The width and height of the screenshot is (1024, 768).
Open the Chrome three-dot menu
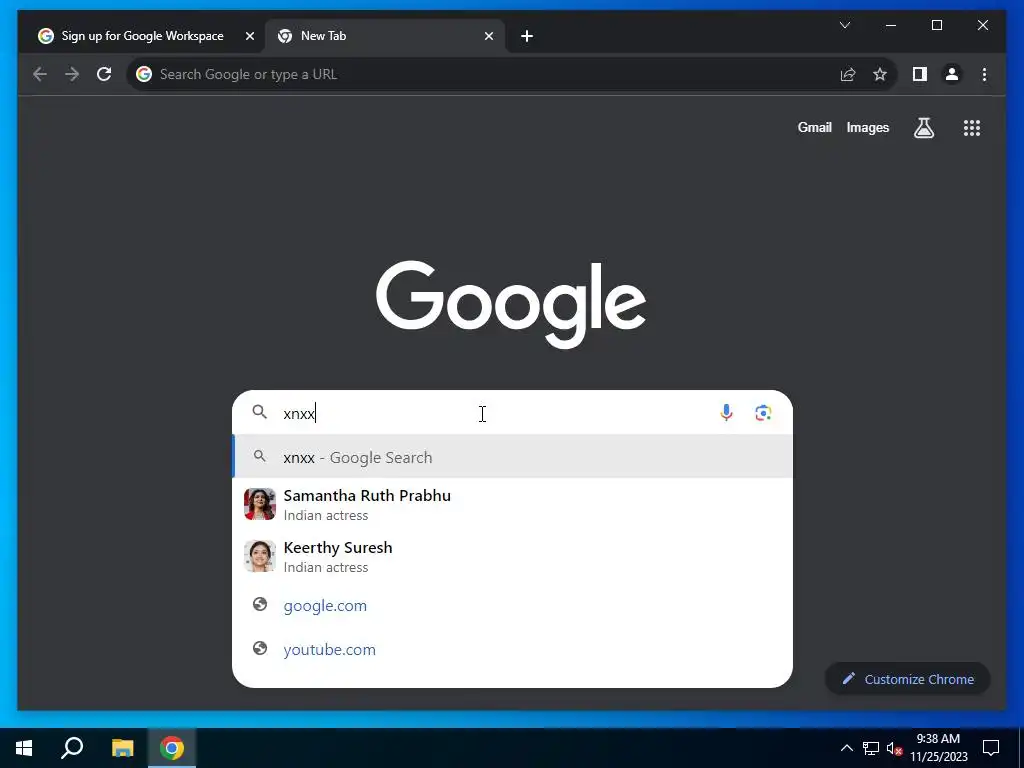tap(984, 74)
